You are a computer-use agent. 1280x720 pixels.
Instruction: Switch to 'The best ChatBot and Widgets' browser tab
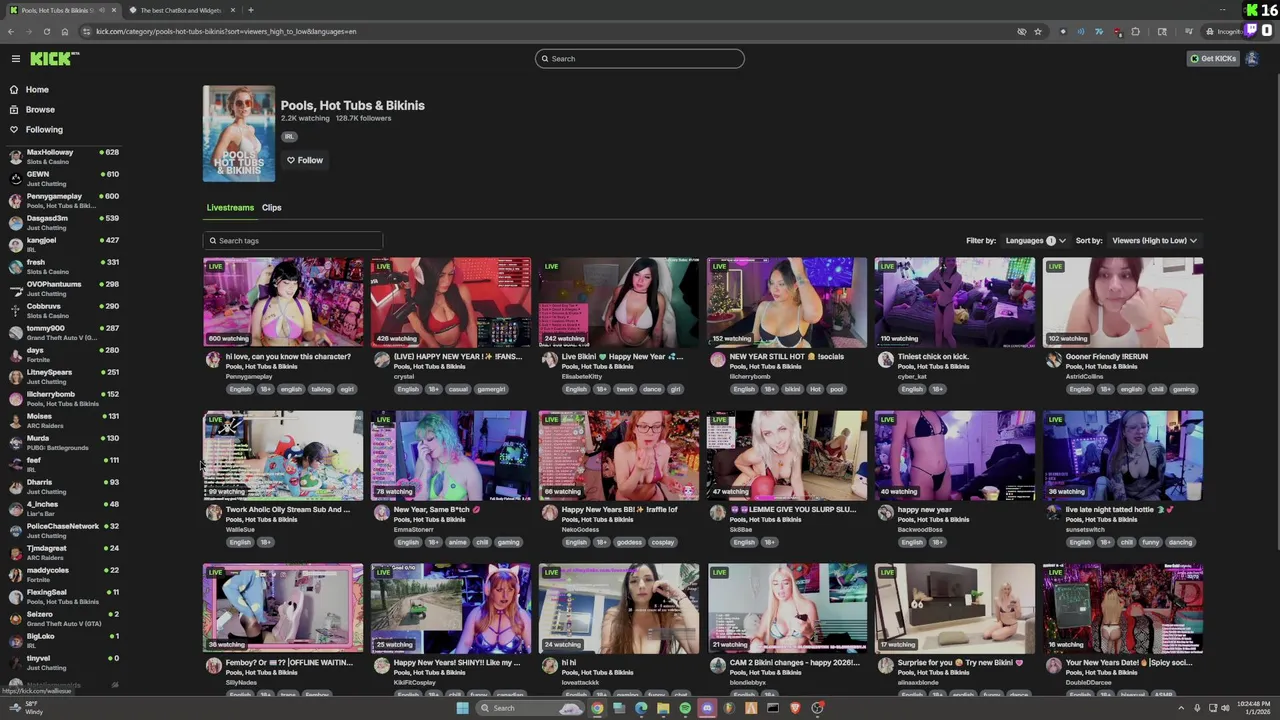tap(180, 10)
